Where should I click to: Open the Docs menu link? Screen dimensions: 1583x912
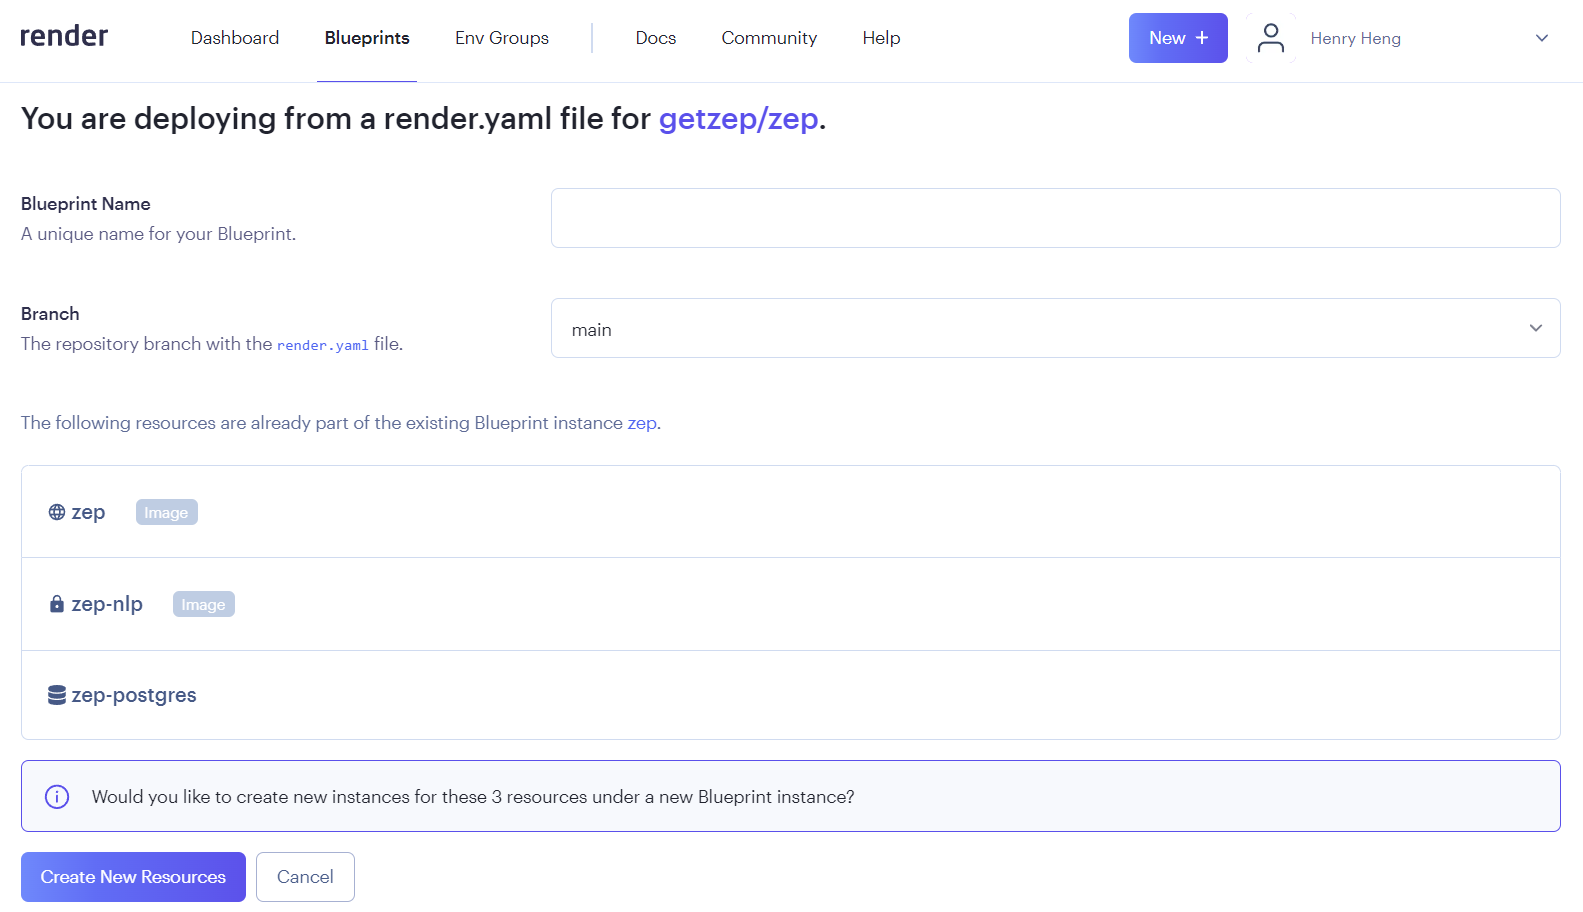click(x=655, y=38)
